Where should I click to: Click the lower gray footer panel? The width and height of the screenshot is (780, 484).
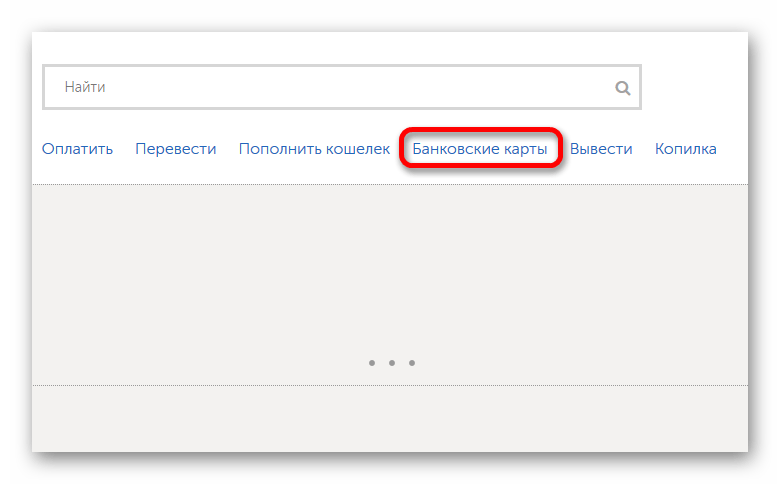tap(390, 419)
